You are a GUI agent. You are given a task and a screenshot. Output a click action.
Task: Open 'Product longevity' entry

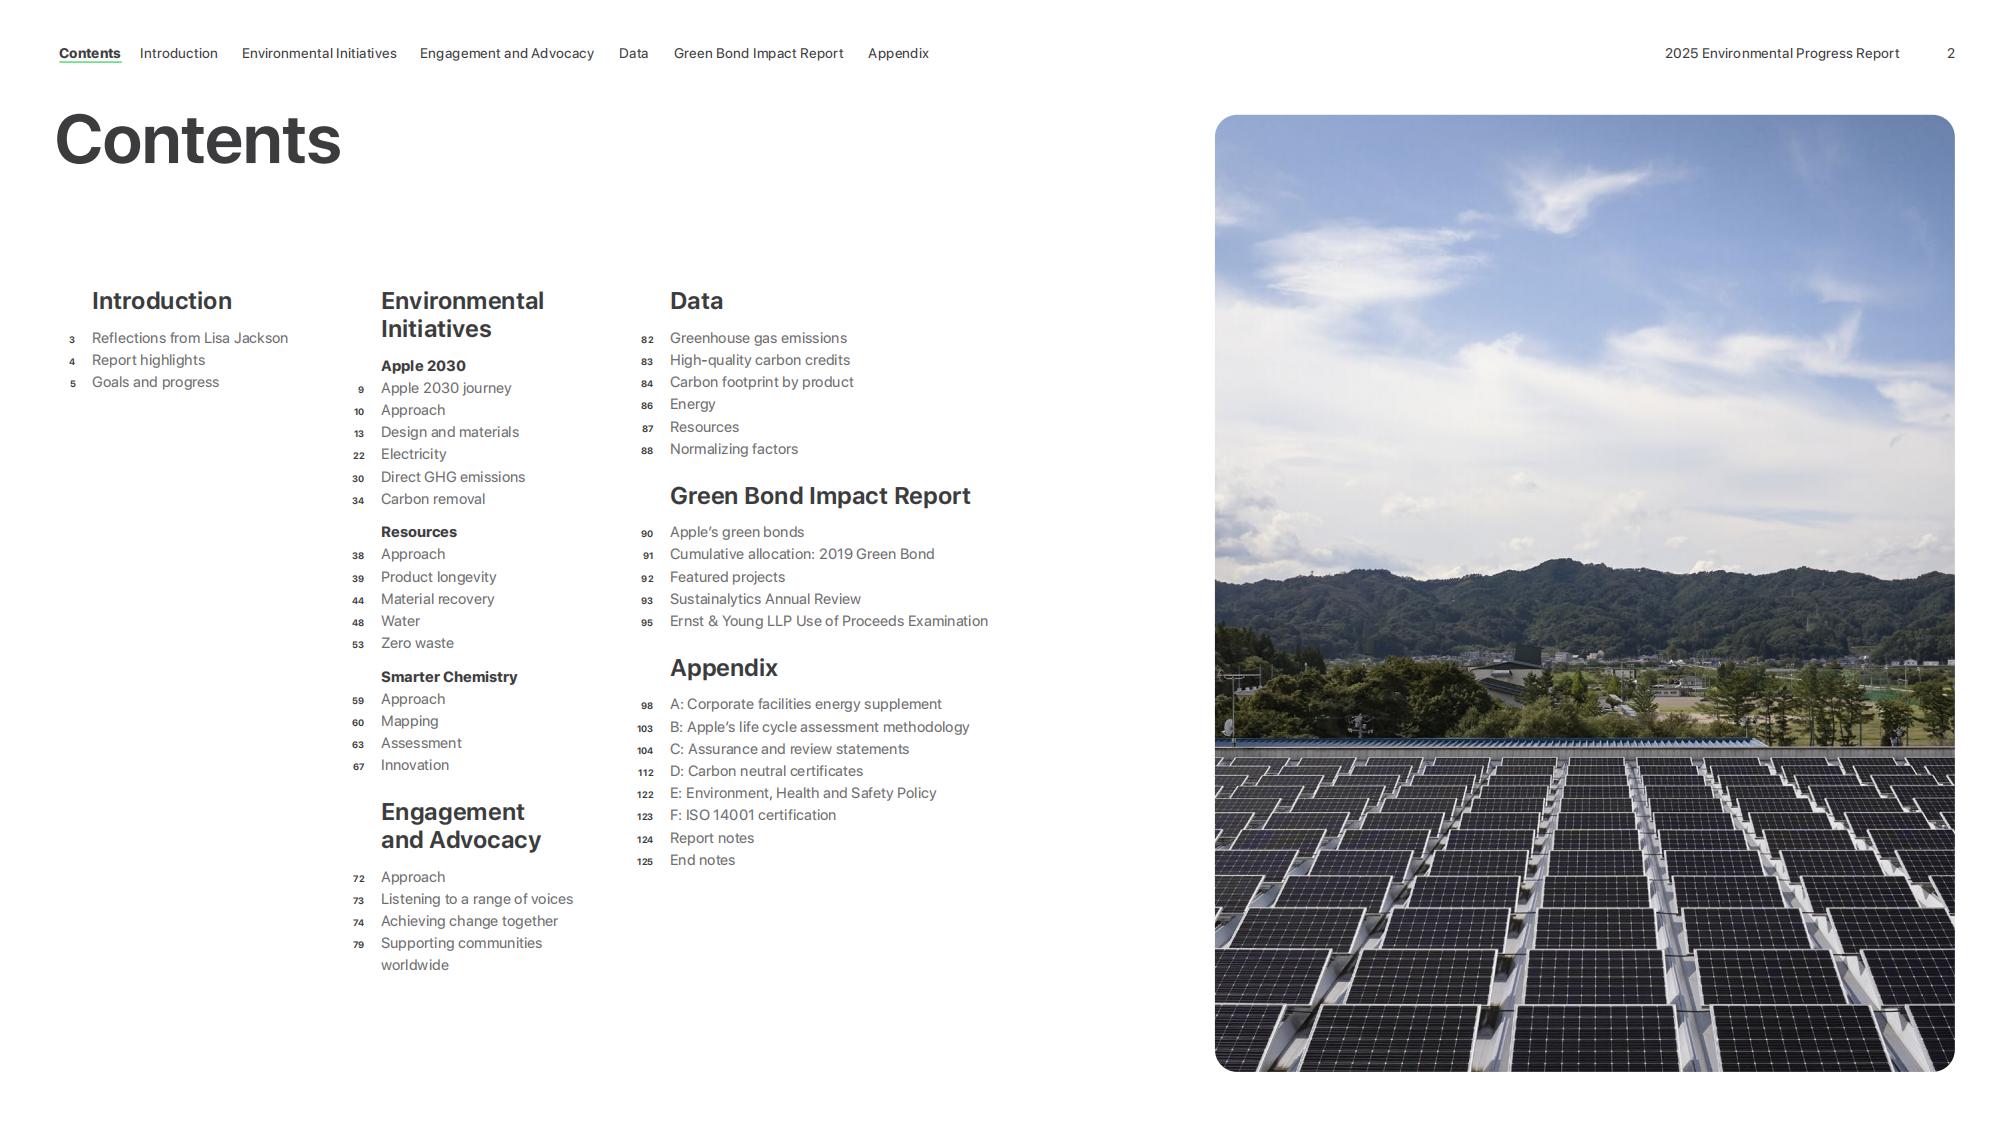coord(439,577)
